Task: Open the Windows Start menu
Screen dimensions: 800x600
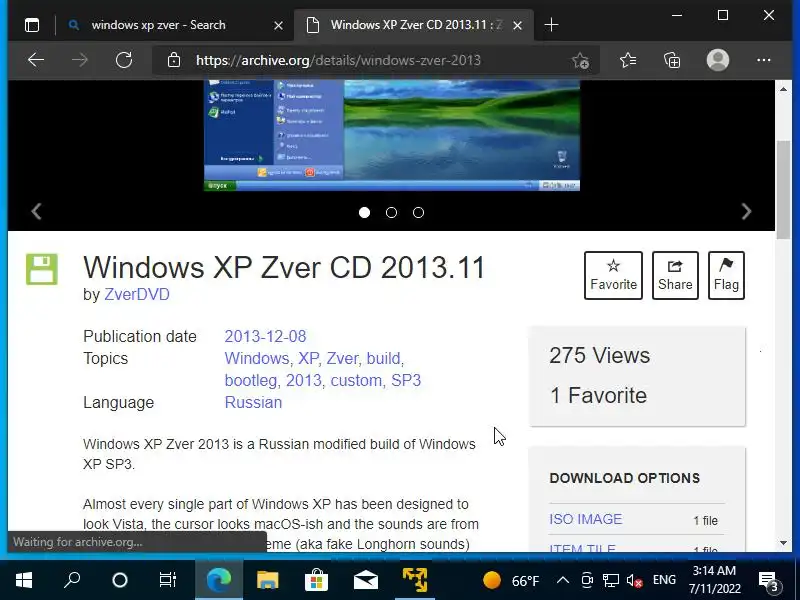Action: click(x=23, y=580)
